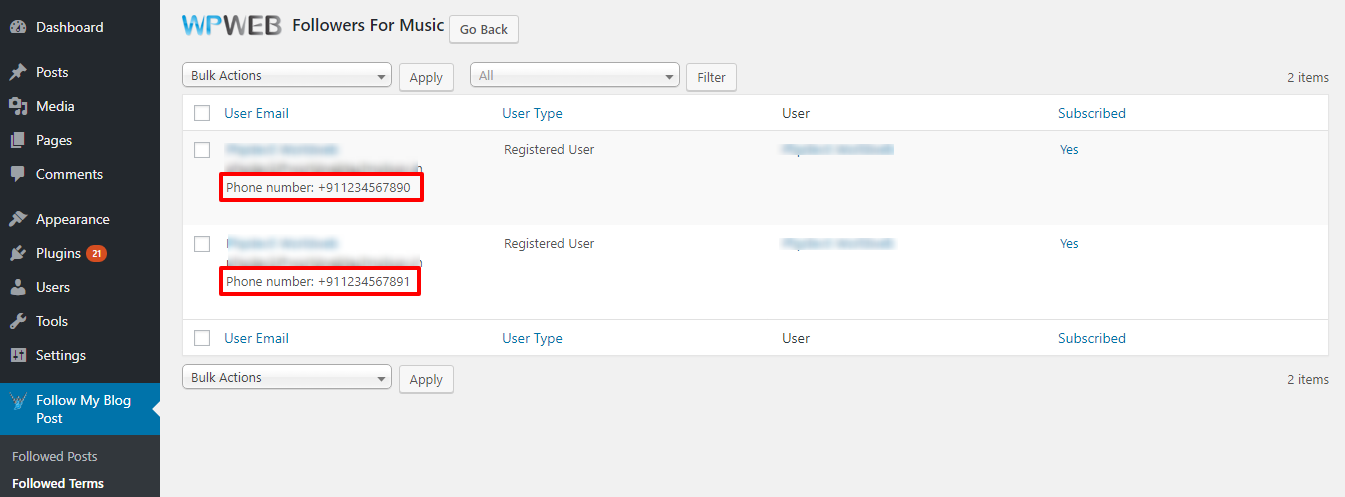Open the bottom Bulk Actions dropdown
The width and height of the screenshot is (1345, 497).
[287, 378]
